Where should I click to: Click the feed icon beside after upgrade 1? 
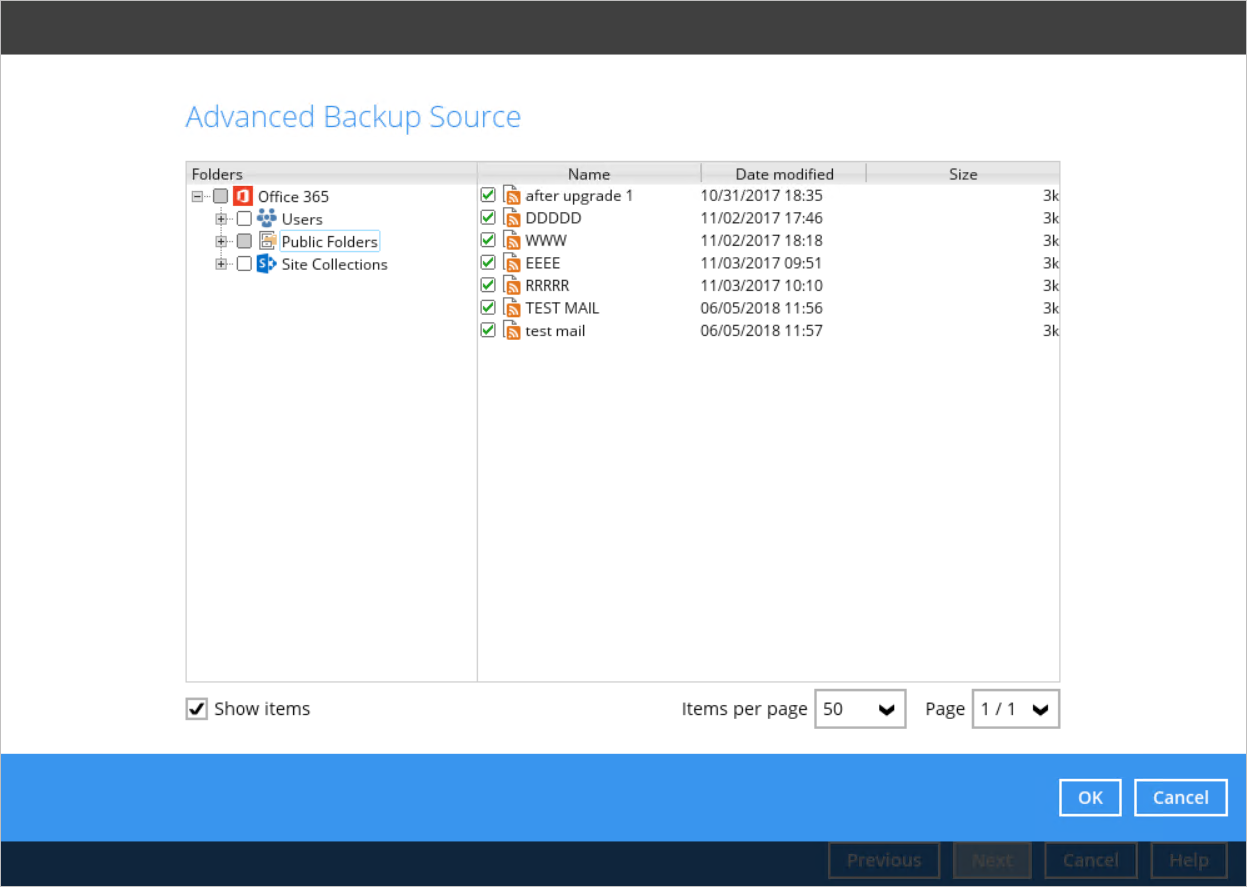[x=512, y=196]
